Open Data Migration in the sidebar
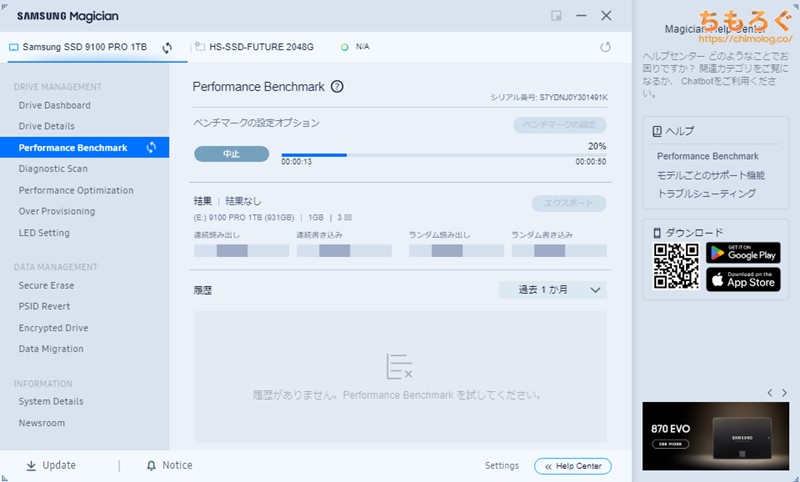This screenshot has height=482, width=800. point(51,348)
